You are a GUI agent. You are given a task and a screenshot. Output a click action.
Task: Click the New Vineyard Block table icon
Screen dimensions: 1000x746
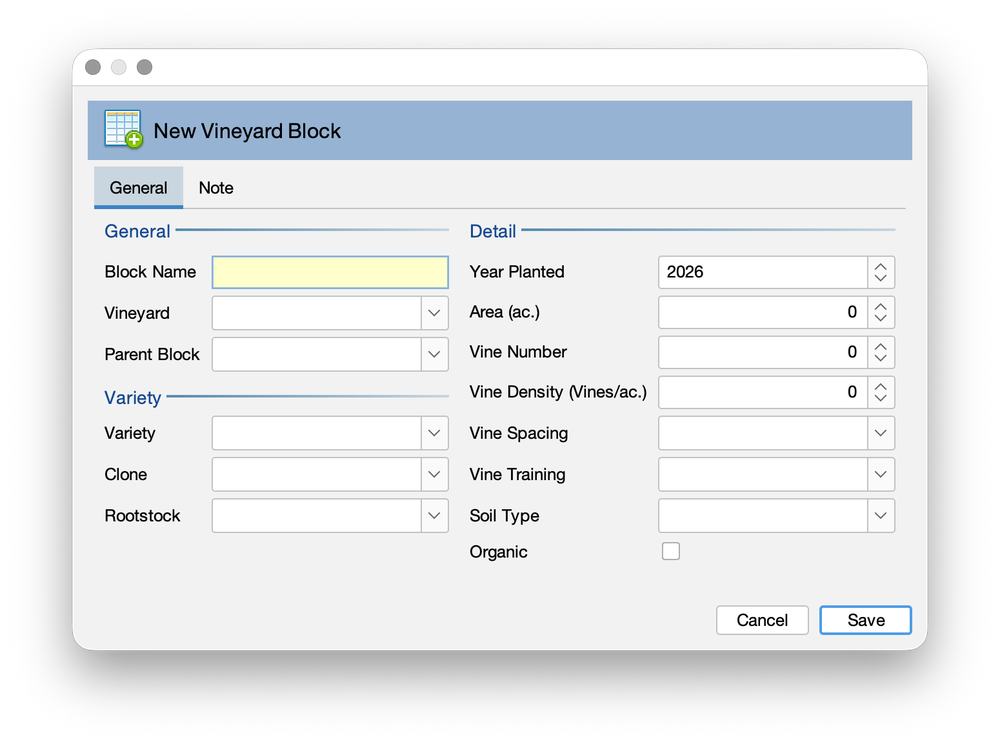coord(123,129)
